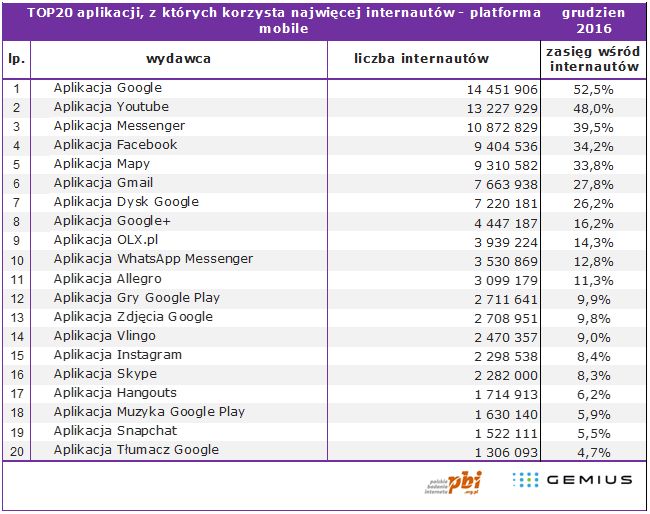Click the 52,5% reach value
The height and width of the screenshot is (514, 650).
tap(593, 90)
